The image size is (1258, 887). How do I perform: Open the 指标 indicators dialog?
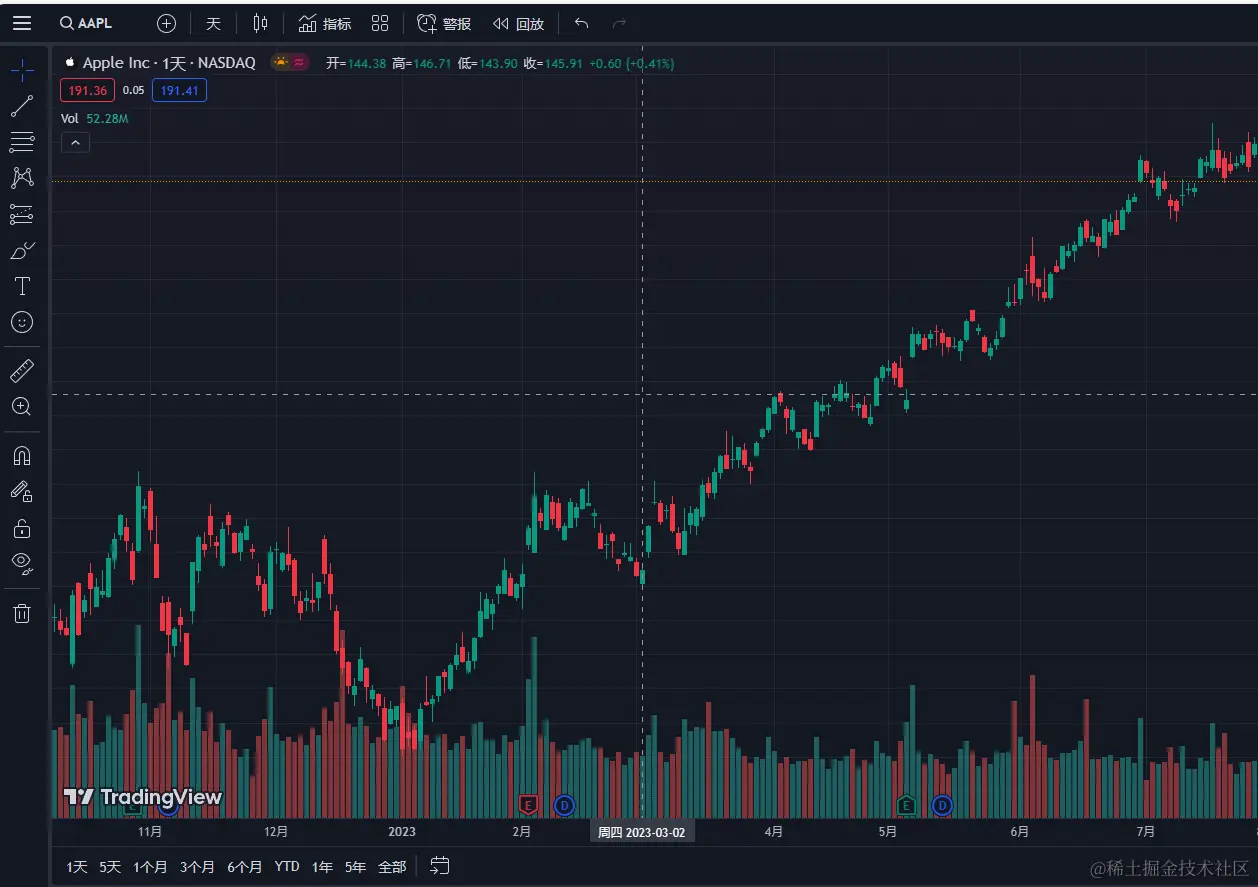325,23
